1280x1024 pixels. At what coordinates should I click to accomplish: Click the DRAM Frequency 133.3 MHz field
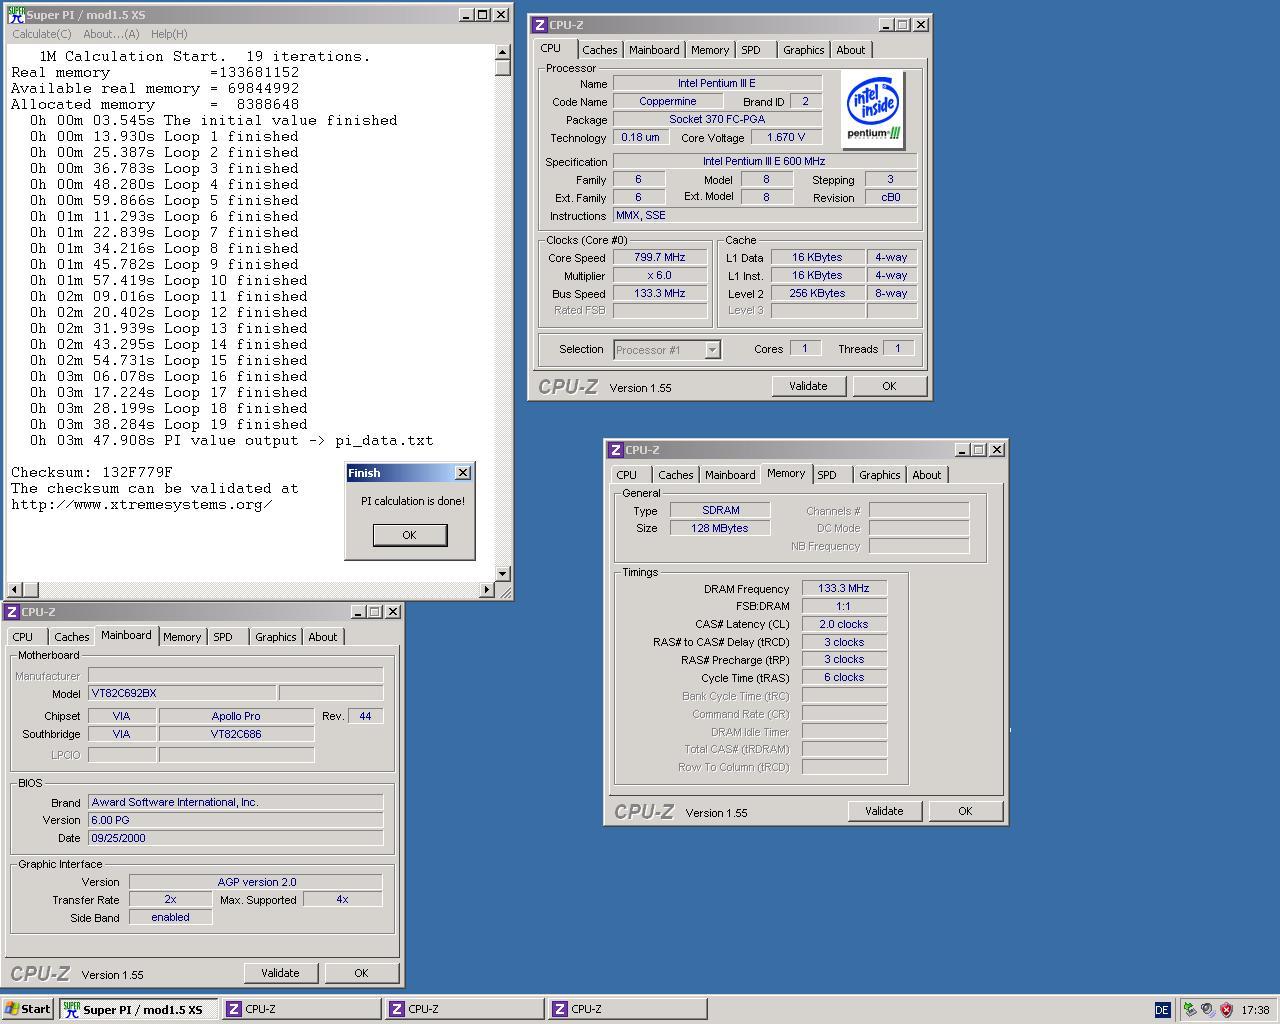click(x=844, y=589)
